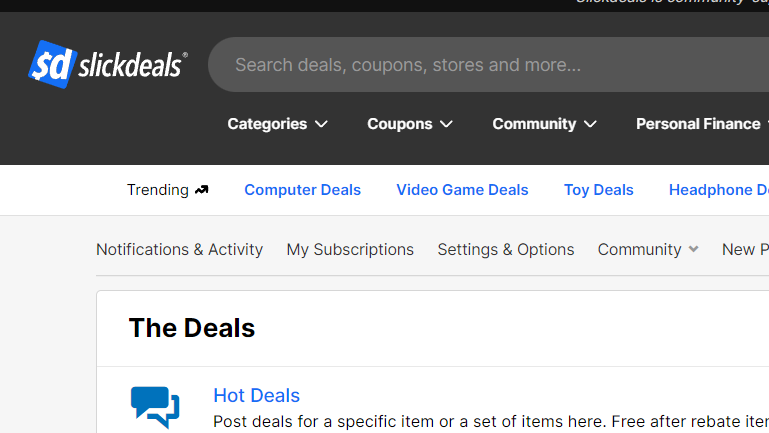Image resolution: width=769 pixels, height=433 pixels.
Task: Open Computer Deals trending link
Action: coord(302,190)
